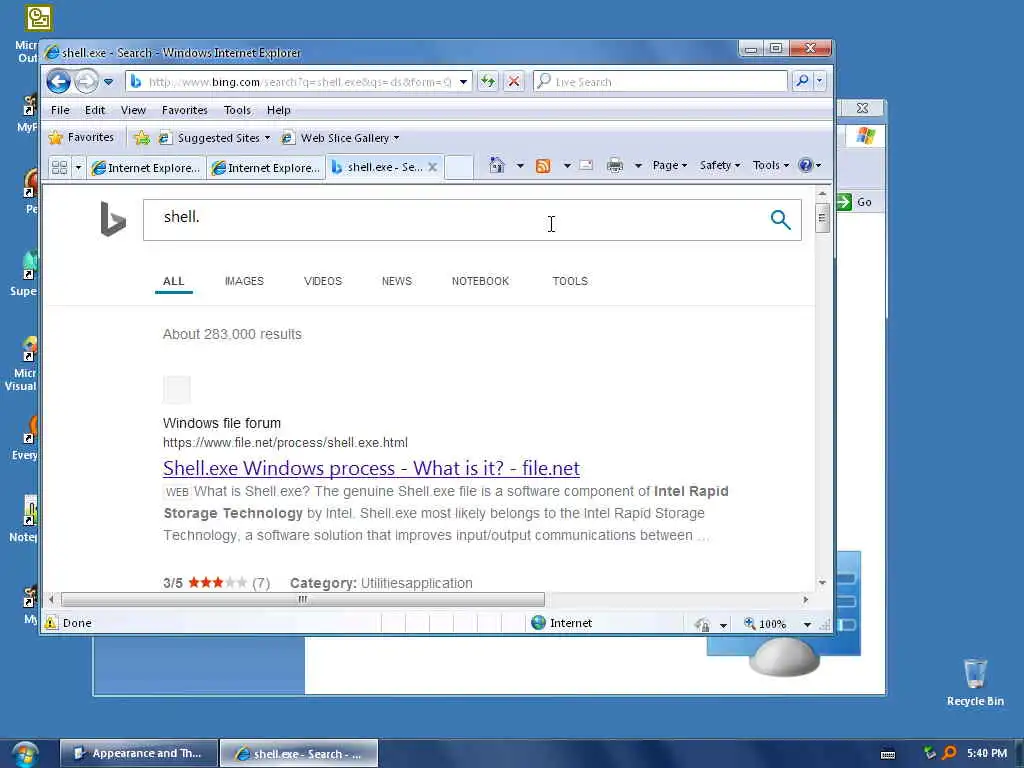Open the Favorites menu
This screenshot has width=1024, height=768.
pos(185,110)
